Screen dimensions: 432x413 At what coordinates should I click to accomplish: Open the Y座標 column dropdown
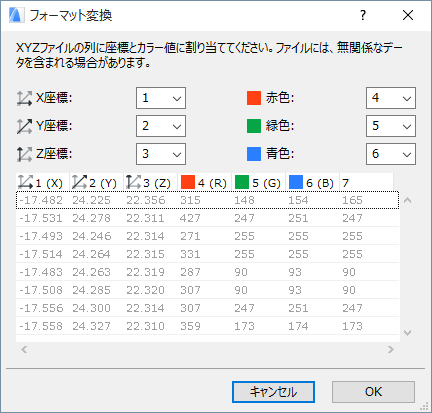pos(161,126)
